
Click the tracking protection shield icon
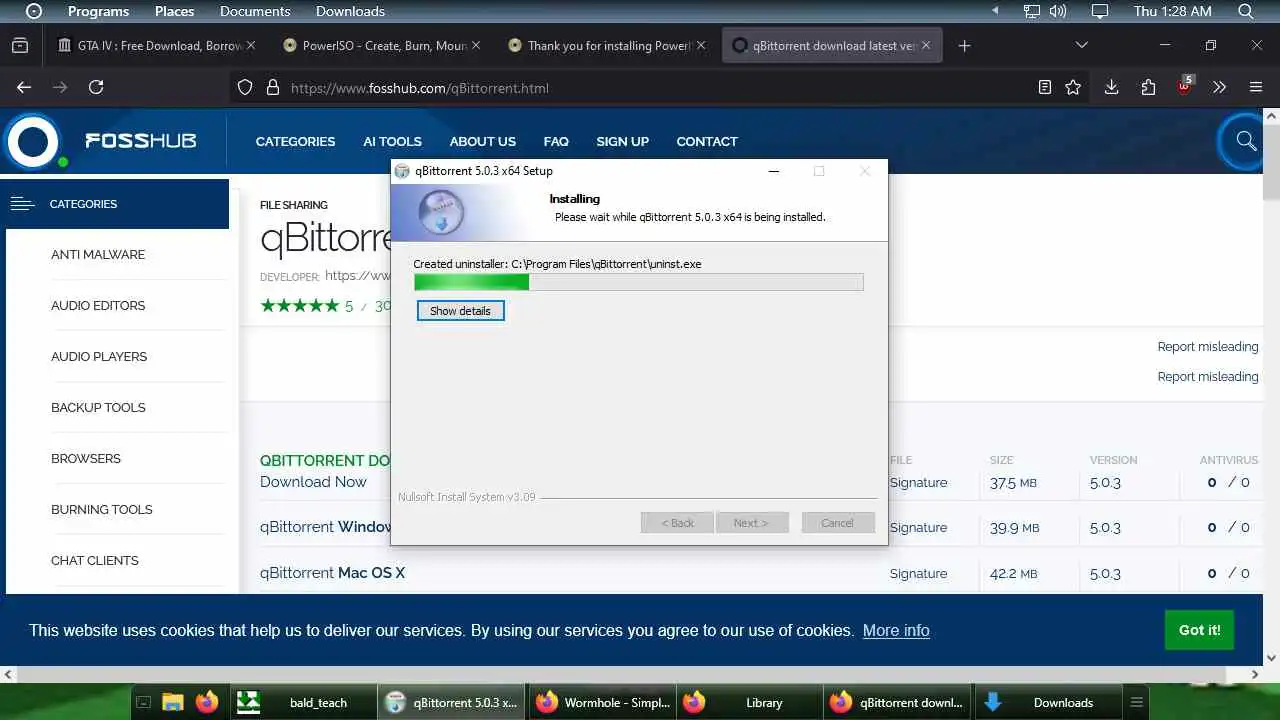[245, 87]
